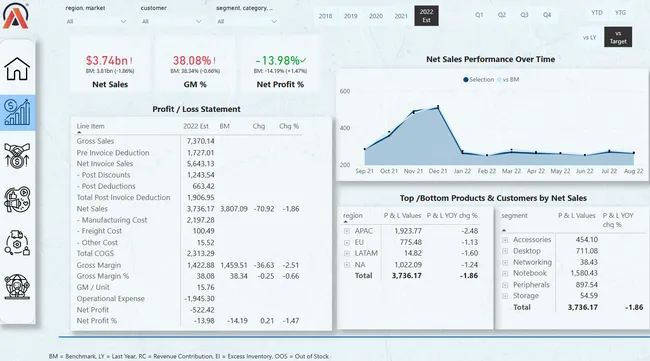Expand the NA region row
Image resolution: width=650 pixels, height=361 pixels.
click(347, 264)
